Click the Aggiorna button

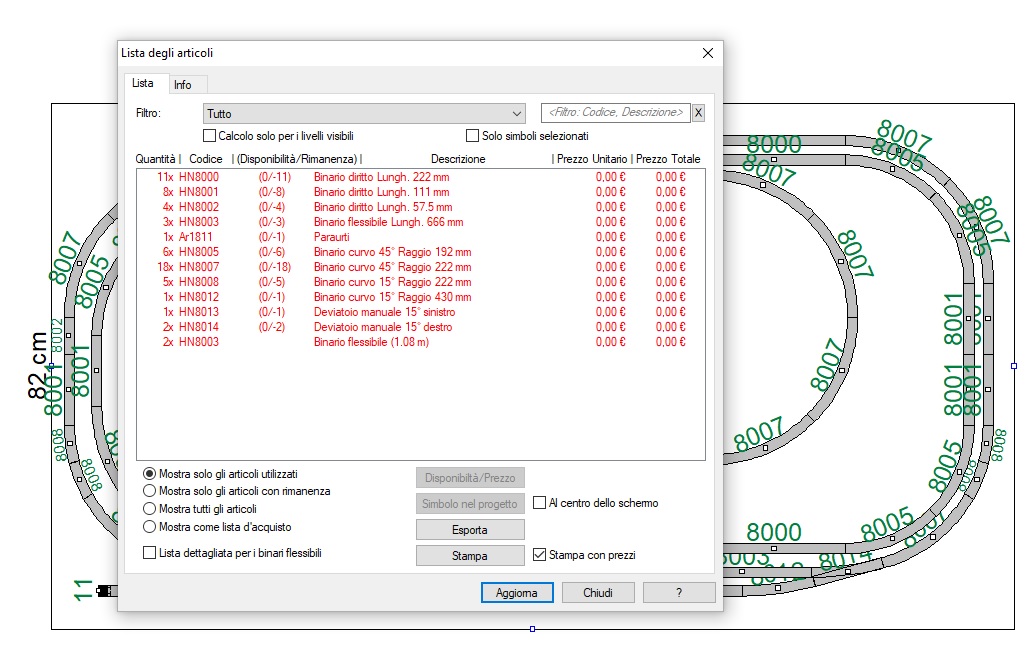[517, 593]
